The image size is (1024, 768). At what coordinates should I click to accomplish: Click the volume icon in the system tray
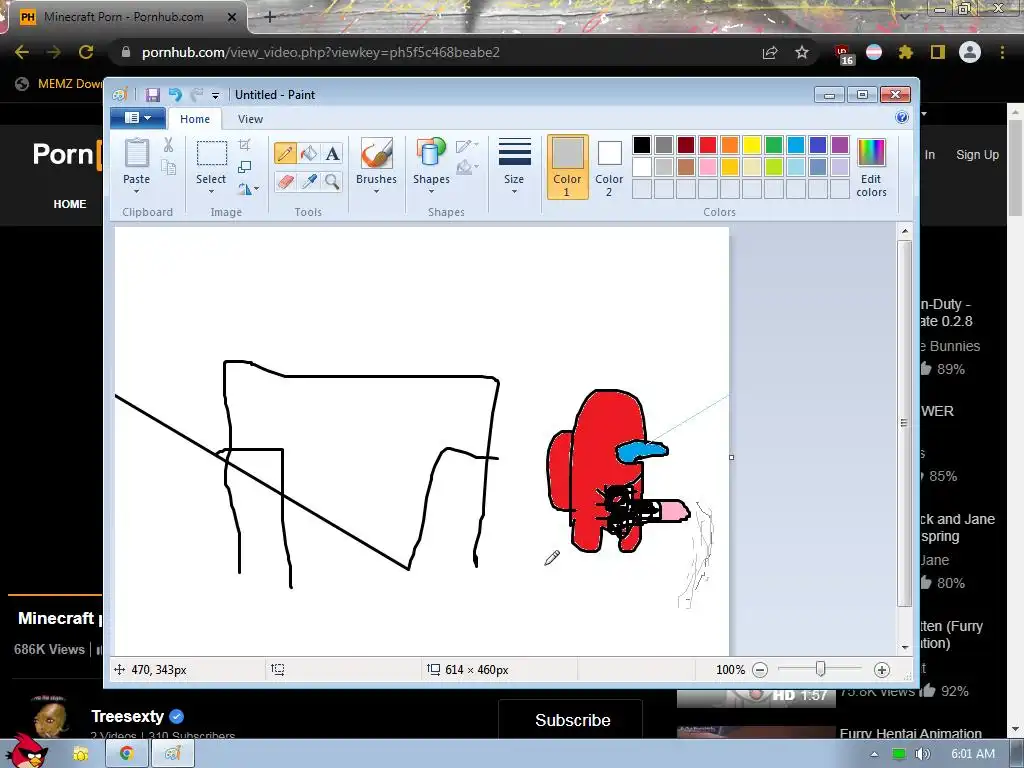pyautogui.click(x=922, y=754)
